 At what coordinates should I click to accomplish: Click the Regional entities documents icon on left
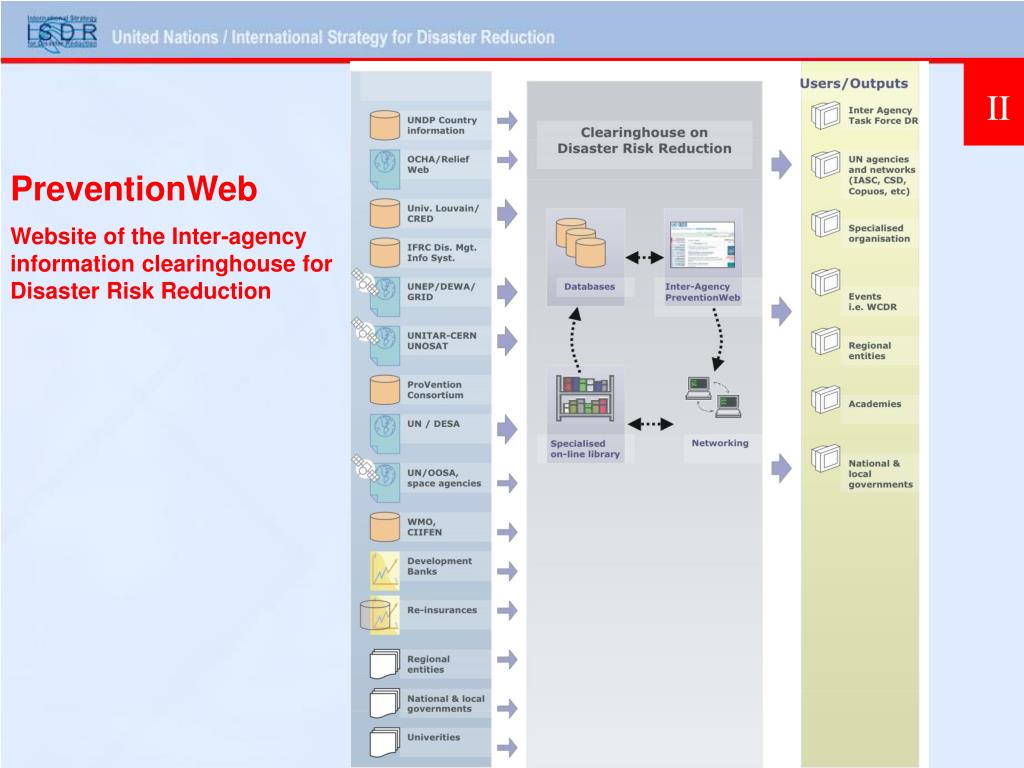[x=385, y=664]
